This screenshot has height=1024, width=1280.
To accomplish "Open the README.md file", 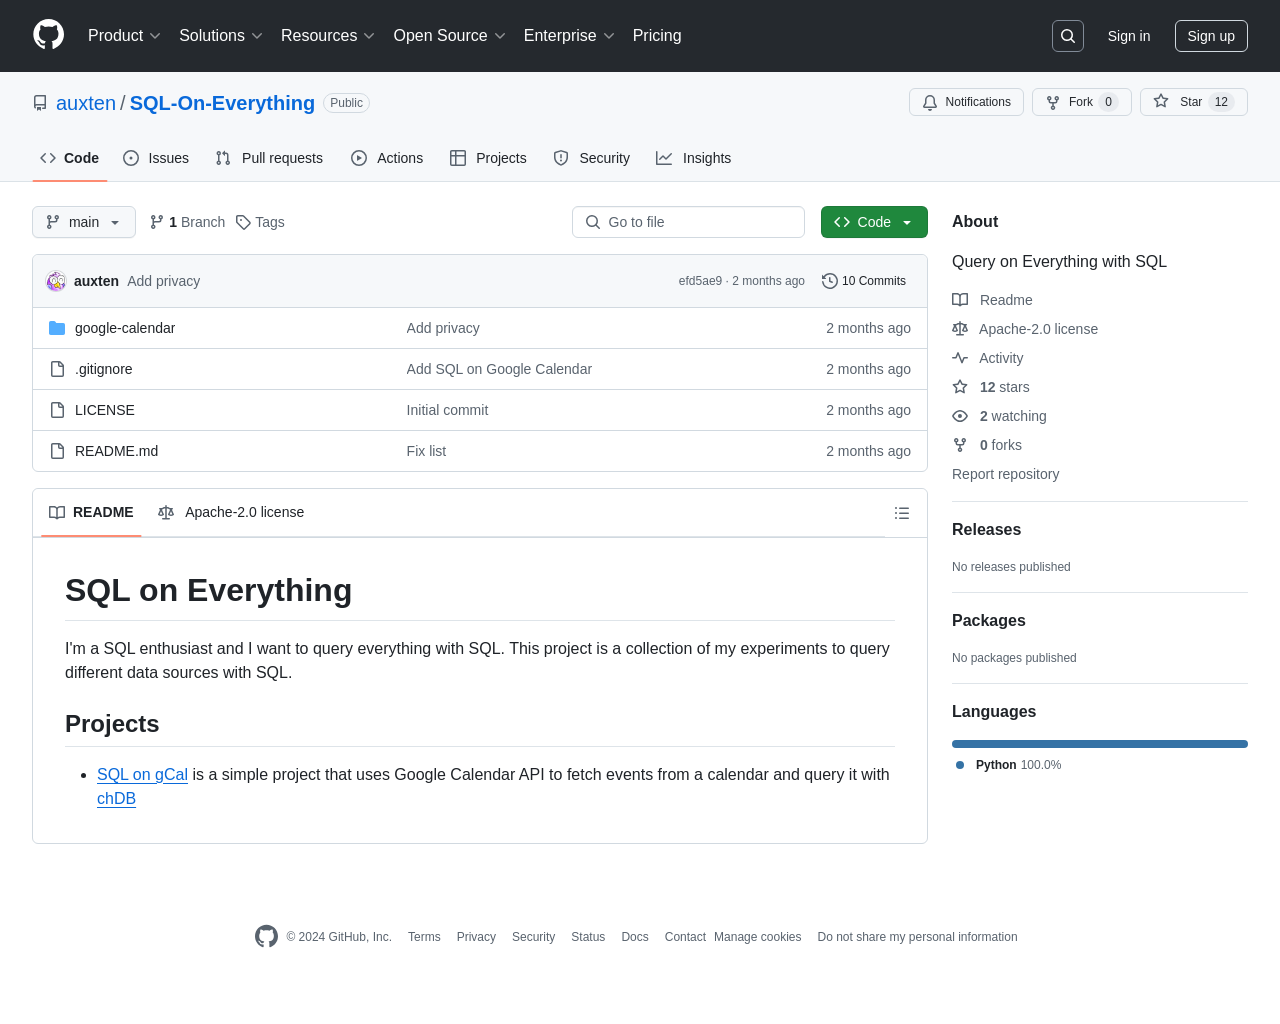I will (117, 451).
